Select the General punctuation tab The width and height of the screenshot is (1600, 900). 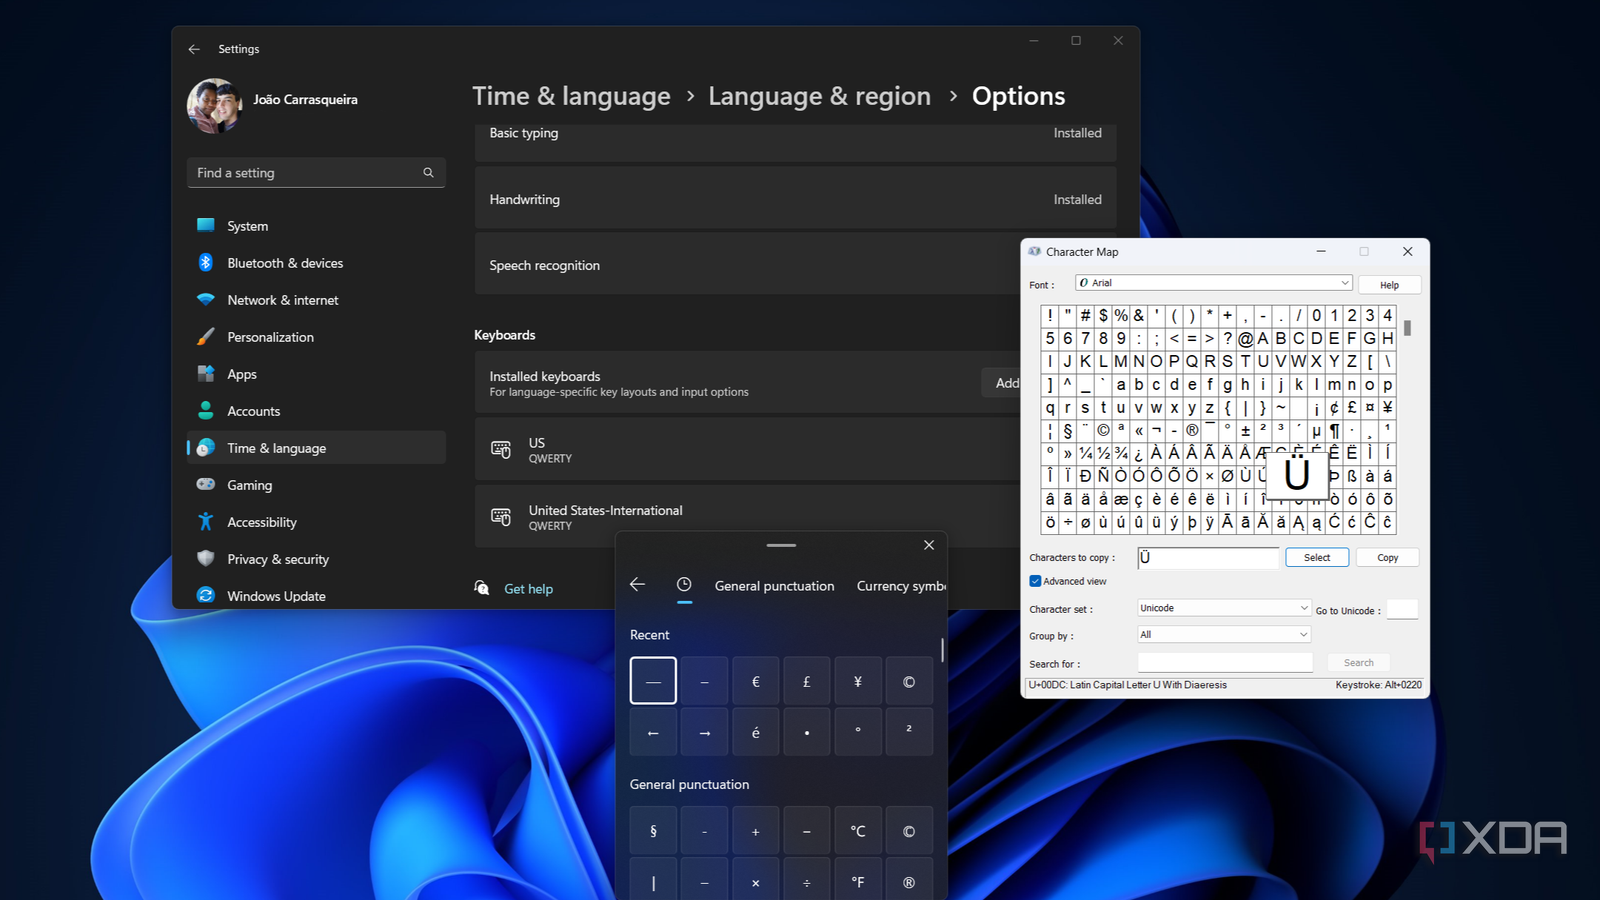(x=774, y=585)
